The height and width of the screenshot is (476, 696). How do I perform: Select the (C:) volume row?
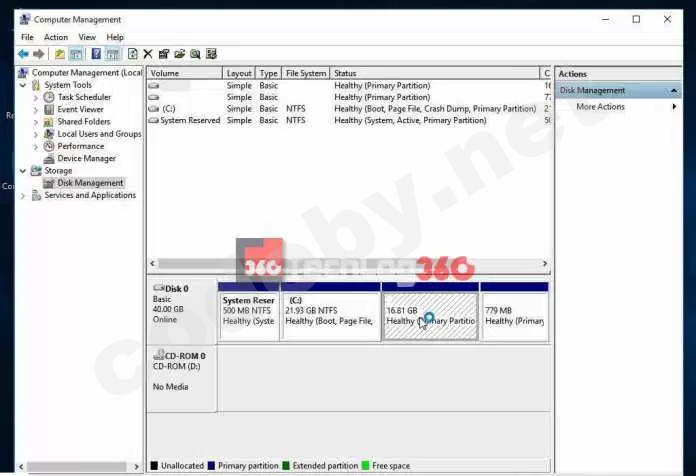pyautogui.click(x=349, y=109)
